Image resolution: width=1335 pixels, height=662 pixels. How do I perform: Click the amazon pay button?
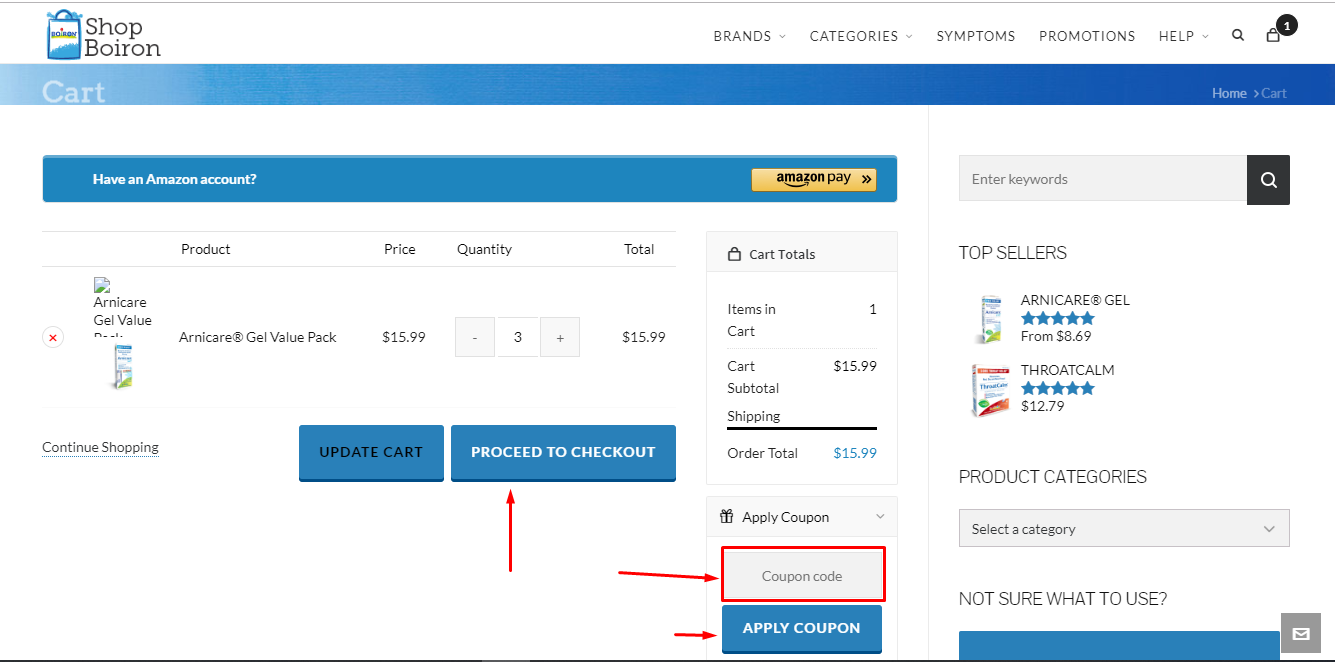pyautogui.click(x=814, y=179)
